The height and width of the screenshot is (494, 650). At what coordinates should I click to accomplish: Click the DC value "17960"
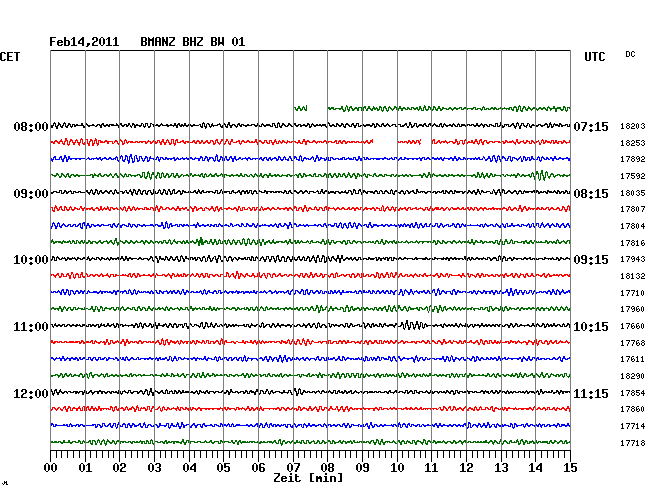(633, 309)
